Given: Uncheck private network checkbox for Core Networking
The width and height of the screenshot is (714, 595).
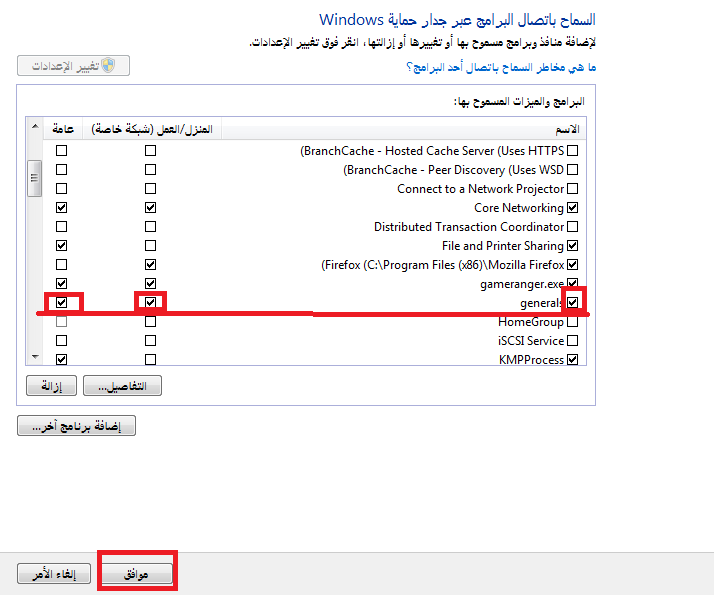Looking at the screenshot, I should [x=150, y=208].
